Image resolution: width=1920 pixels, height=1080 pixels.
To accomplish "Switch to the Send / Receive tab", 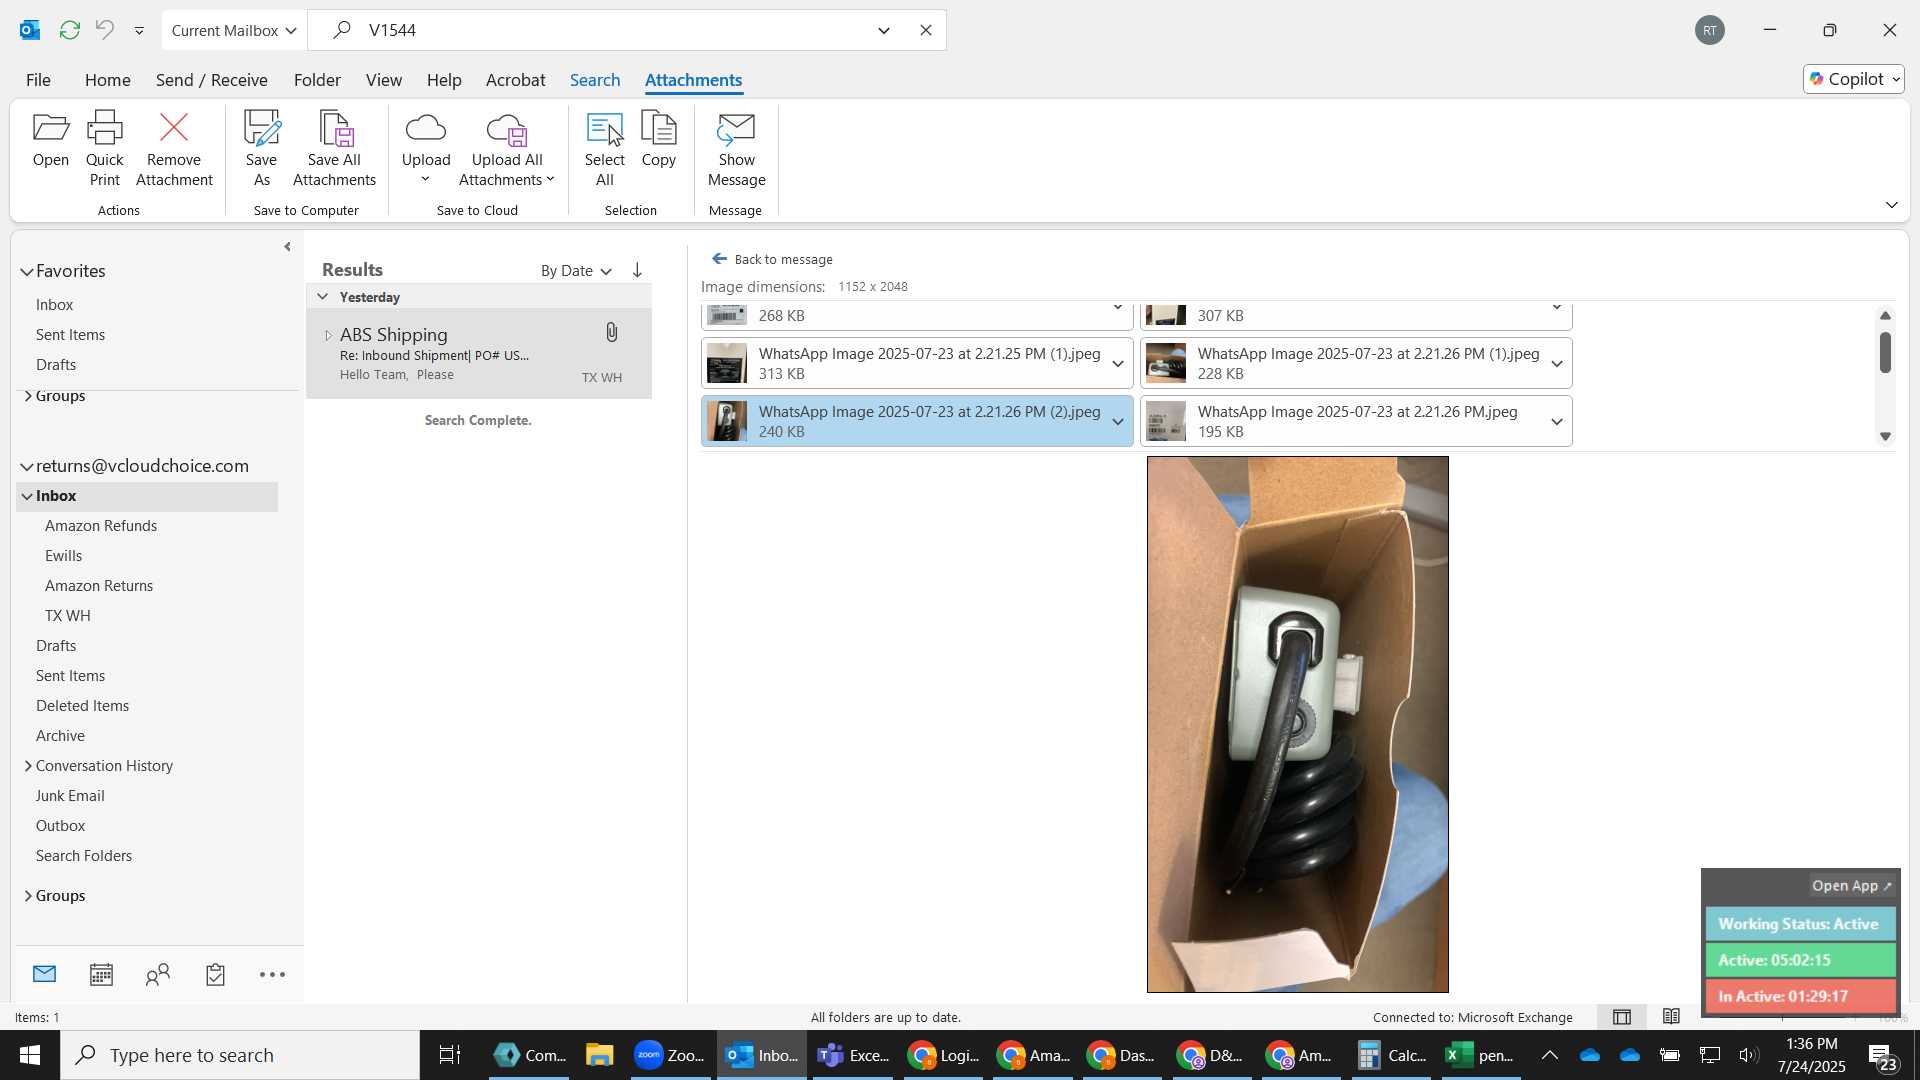I will 211,80.
